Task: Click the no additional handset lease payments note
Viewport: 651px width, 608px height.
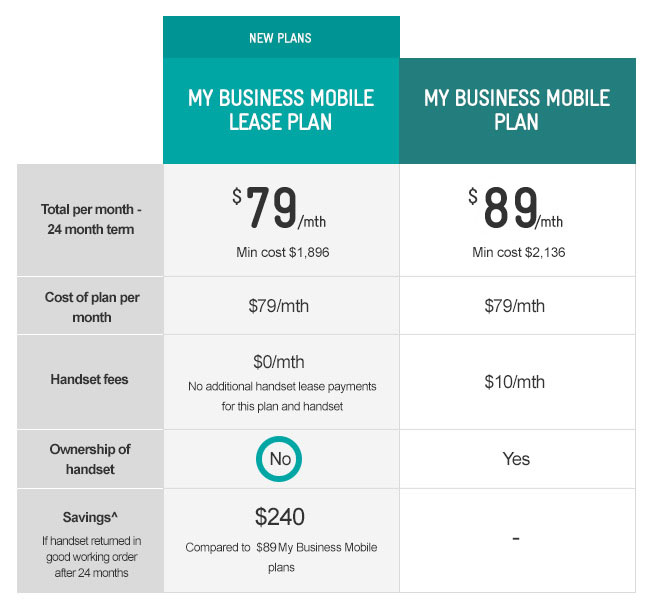Action: point(281,394)
